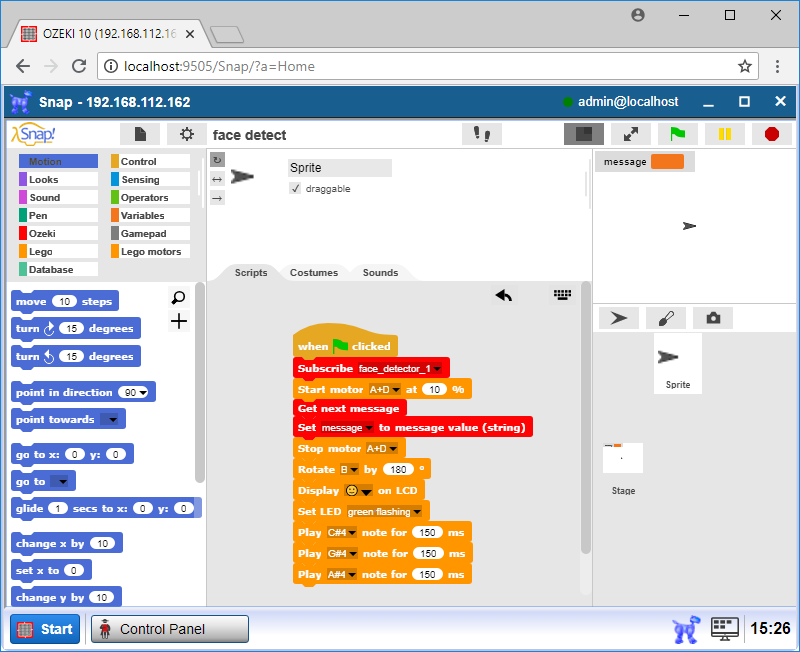Open the Looks block category

click(58, 179)
